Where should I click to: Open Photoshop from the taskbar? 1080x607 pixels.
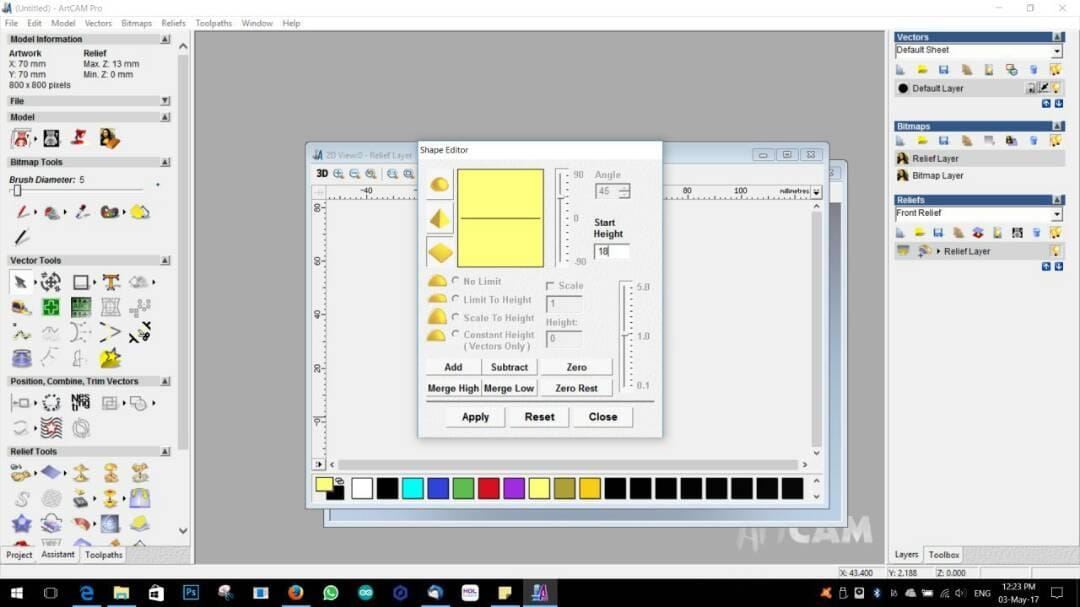(191, 593)
